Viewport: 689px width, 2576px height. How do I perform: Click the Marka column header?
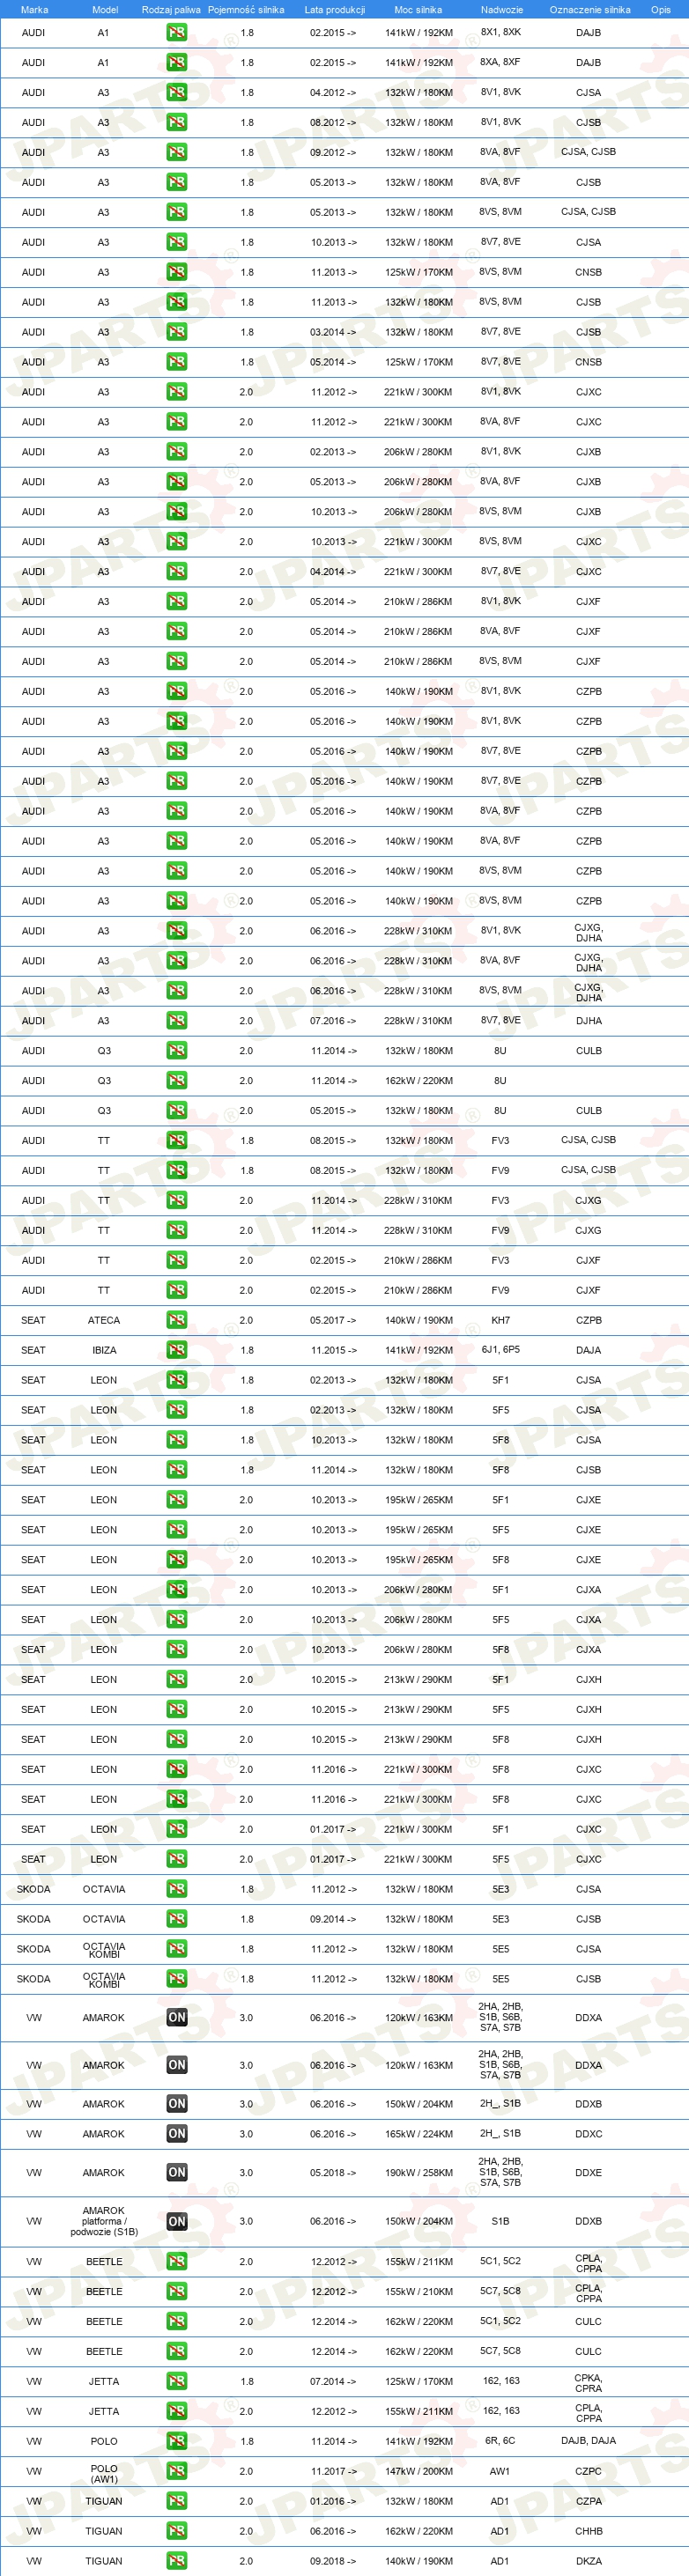(34, 10)
